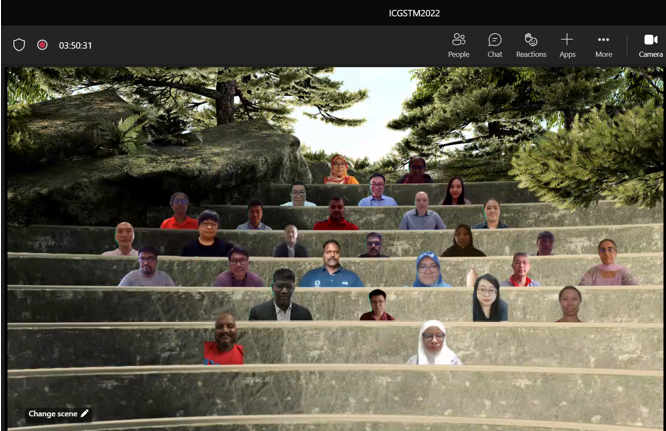Open the meeting Chat panel
The width and height of the screenshot is (666, 431).
(x=494, y=45)
